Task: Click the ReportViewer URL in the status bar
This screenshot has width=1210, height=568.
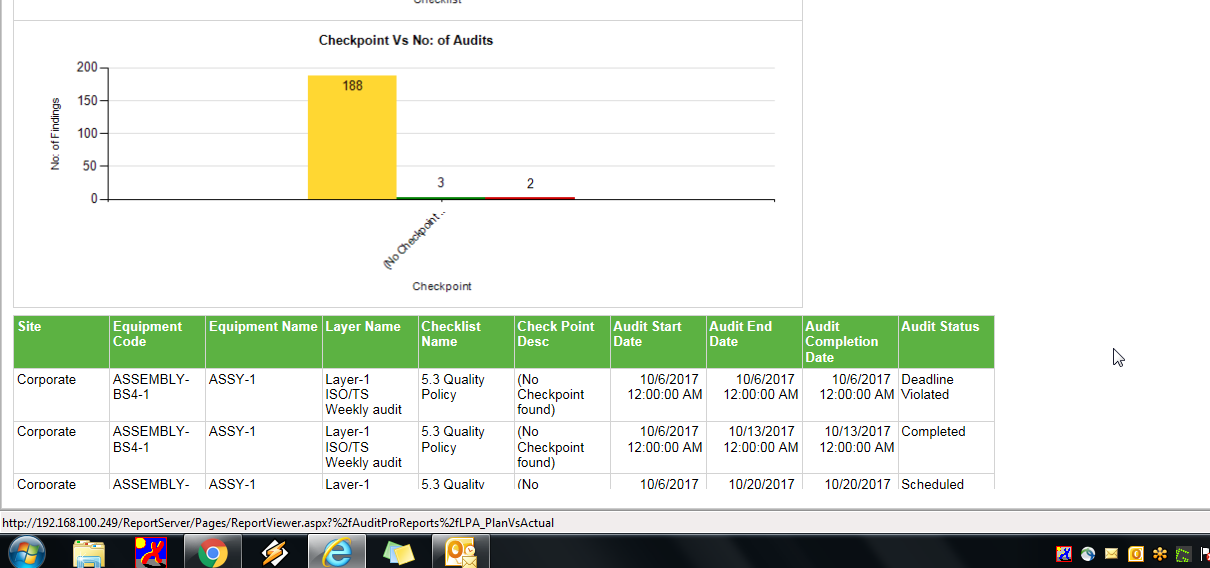Action: click(x=278, y=522)
